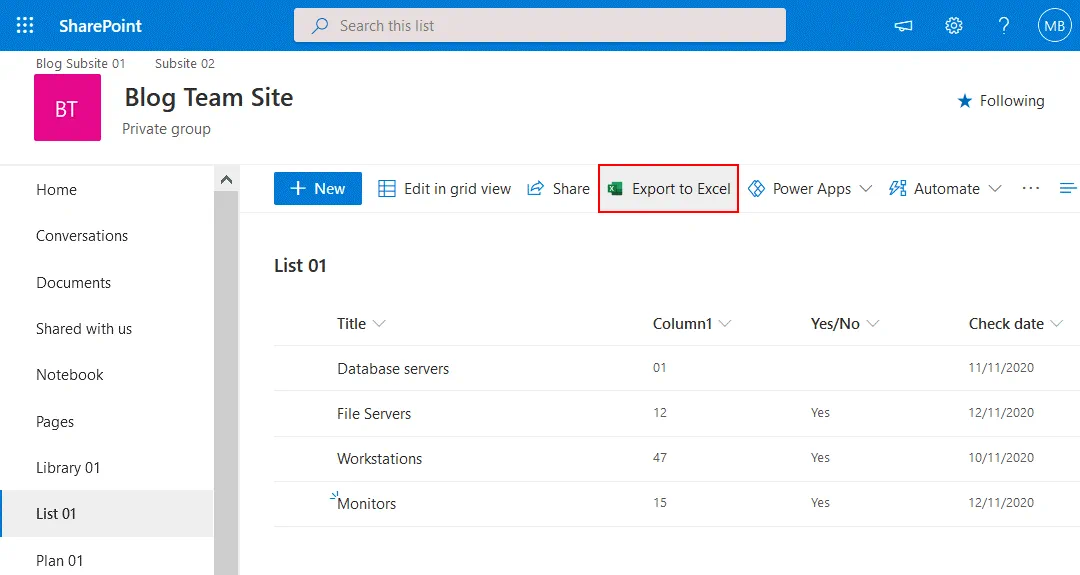Toggle the Following star
1080x575 pixels.
[1000, 101]
